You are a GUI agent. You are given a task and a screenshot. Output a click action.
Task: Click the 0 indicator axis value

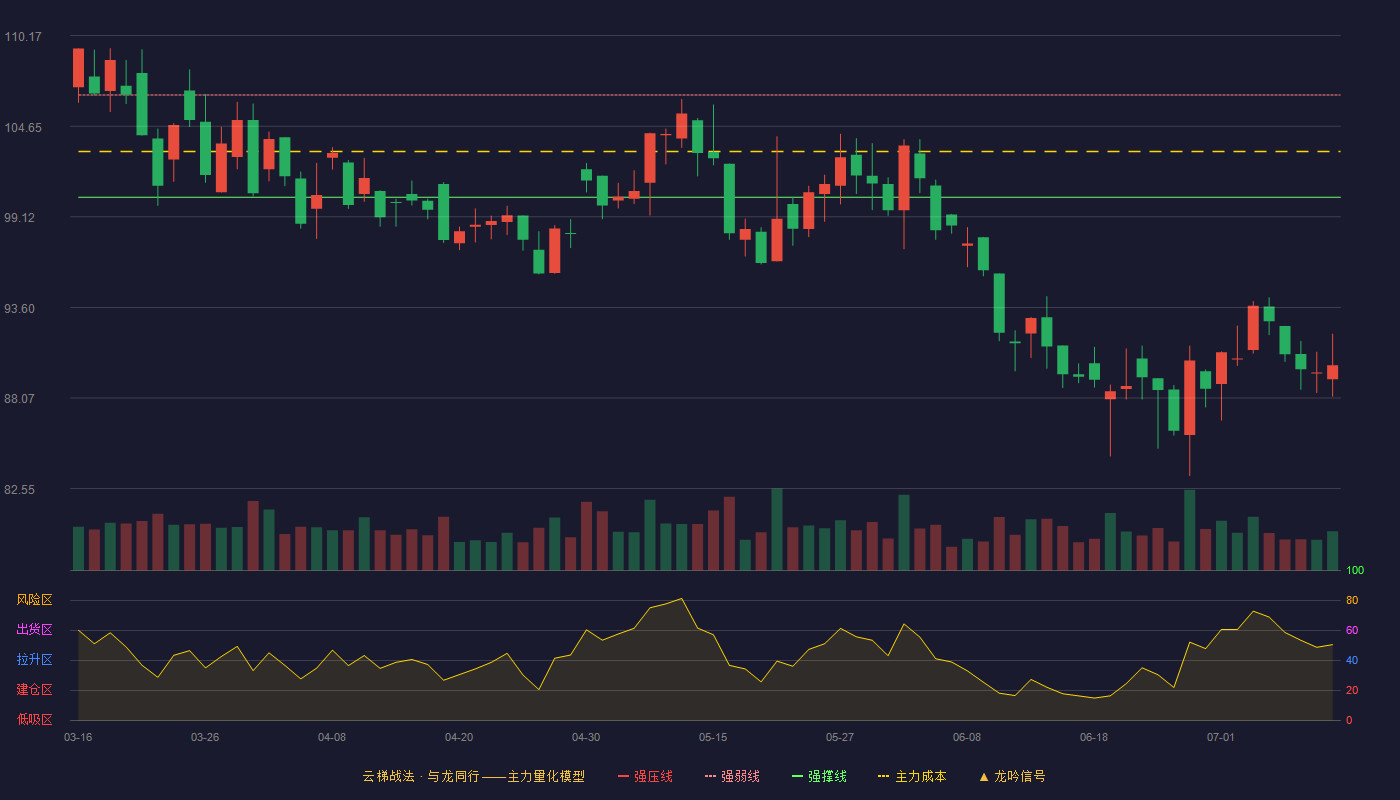point(1349,720)
